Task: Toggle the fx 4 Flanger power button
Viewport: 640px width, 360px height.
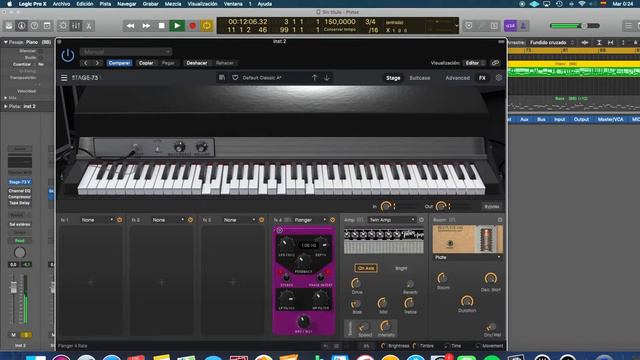Action: tap(333, 220)
